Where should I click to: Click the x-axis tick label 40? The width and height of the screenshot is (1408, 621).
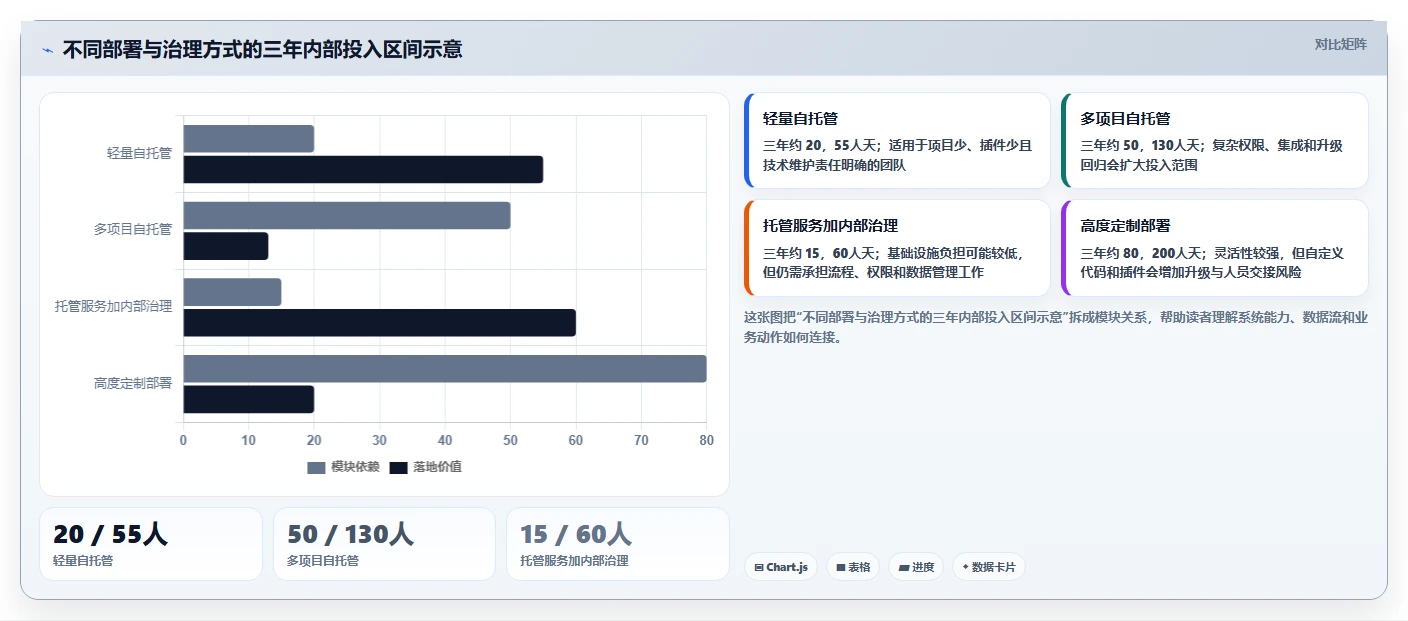[445, 440]
